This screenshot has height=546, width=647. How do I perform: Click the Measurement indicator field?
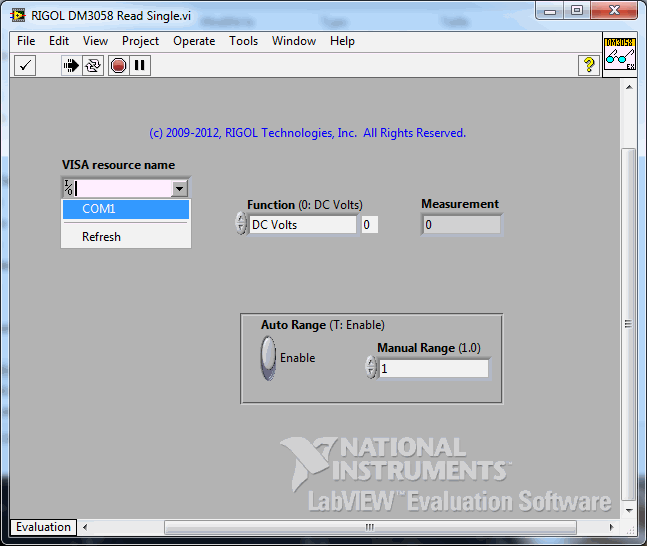[462, 225]
